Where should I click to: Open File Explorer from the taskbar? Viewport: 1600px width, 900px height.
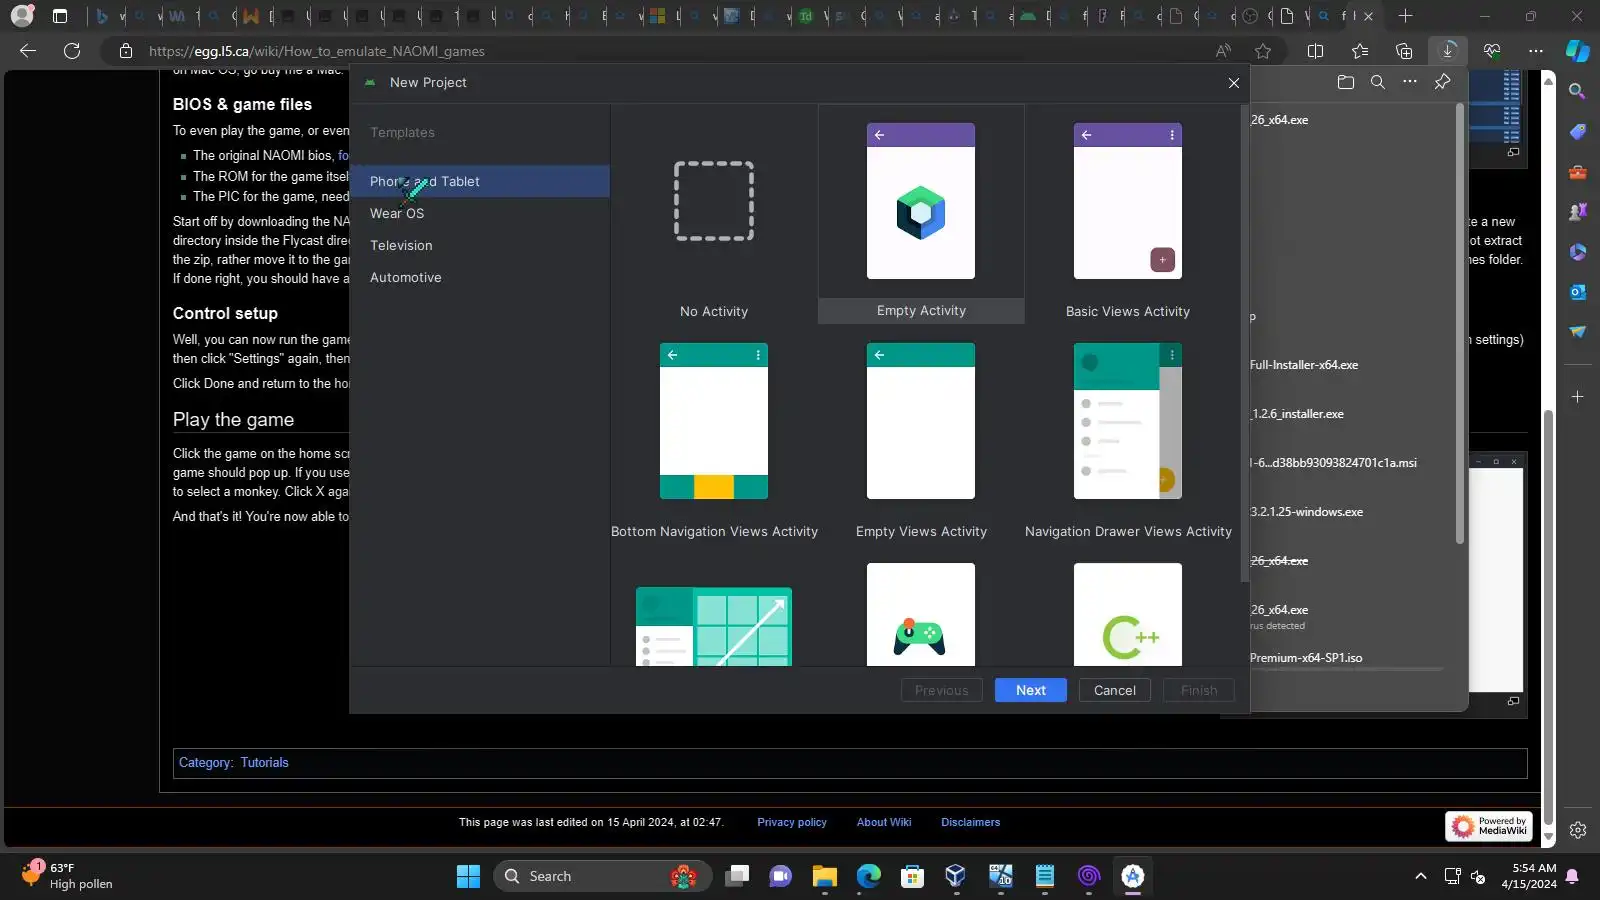(x=825, y=876)
